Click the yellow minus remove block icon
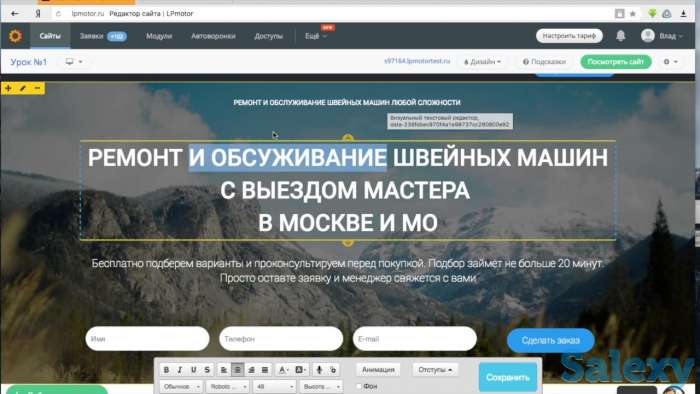 pos(38,88)
